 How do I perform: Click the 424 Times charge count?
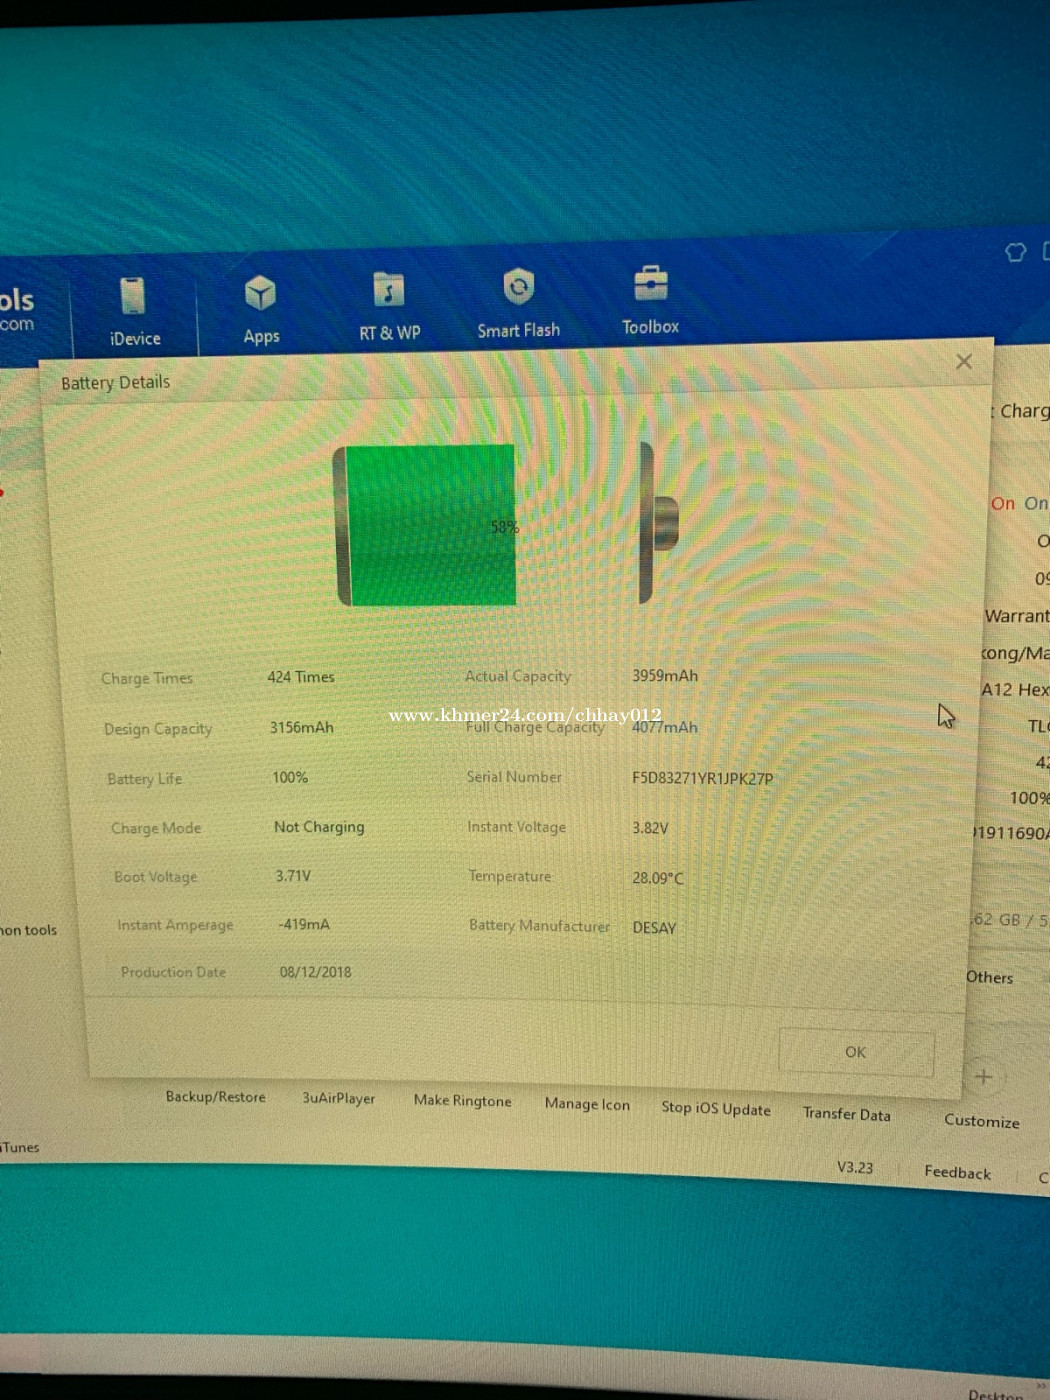[301, 677]
